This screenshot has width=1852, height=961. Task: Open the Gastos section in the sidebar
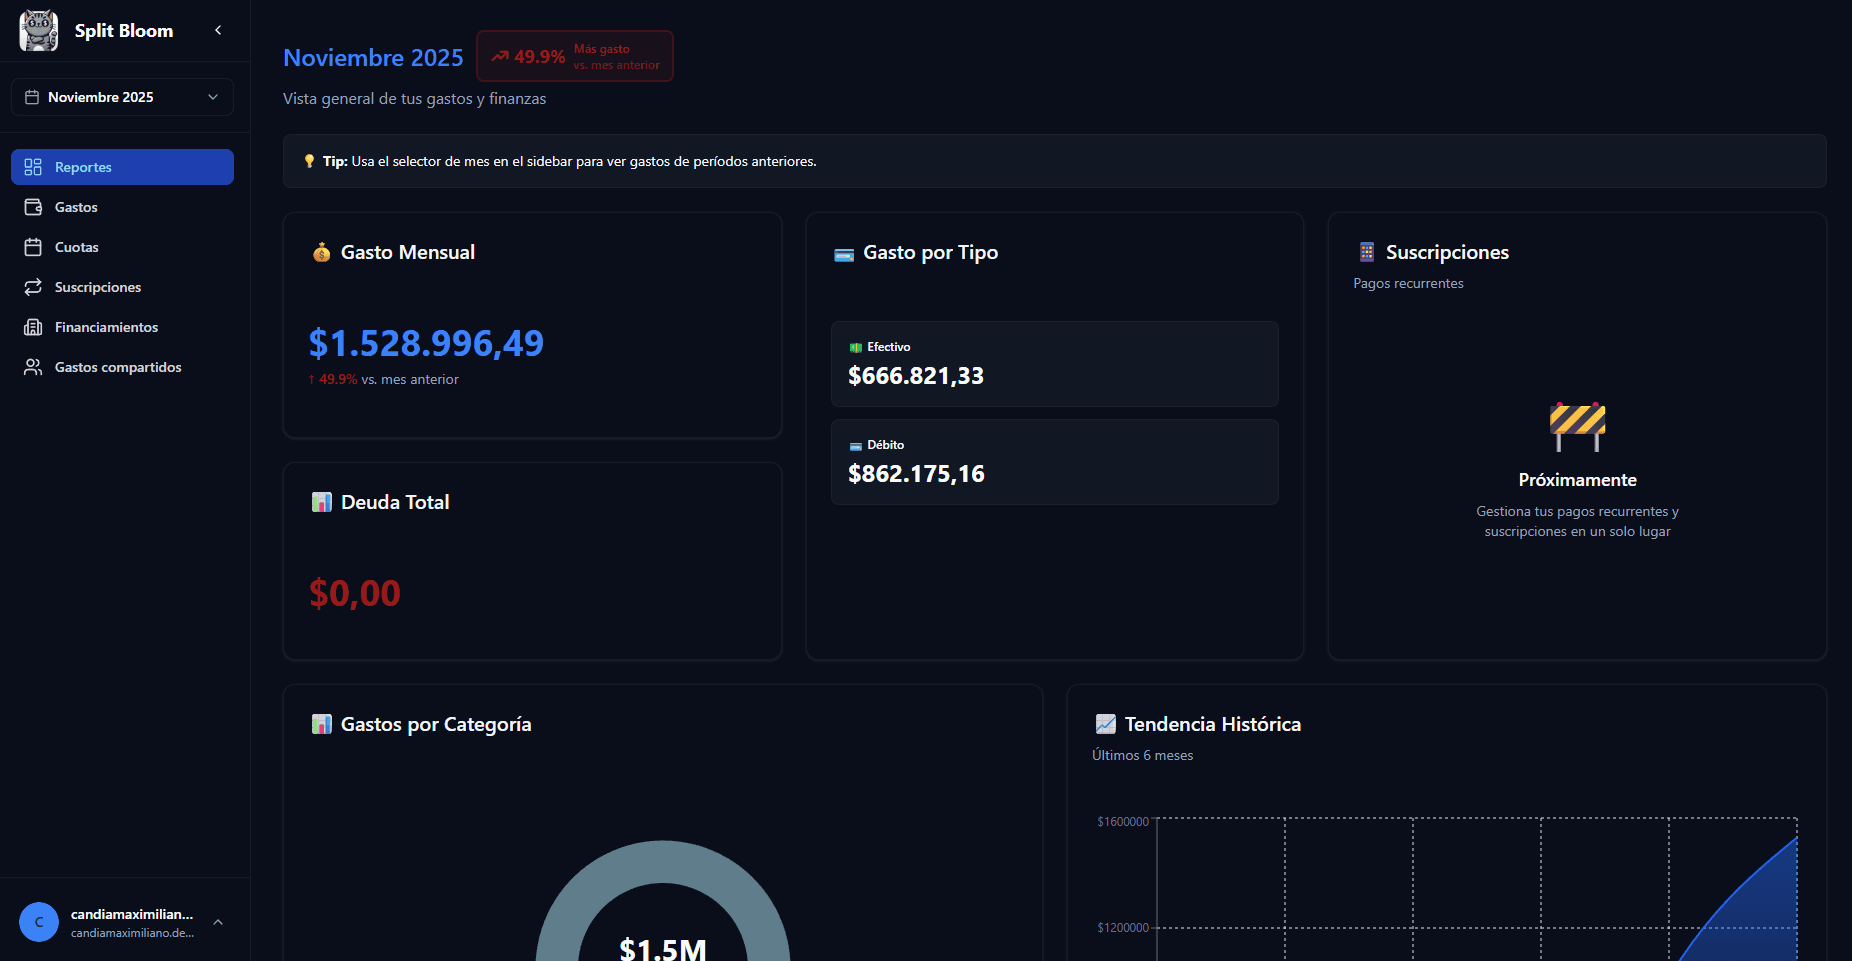[x=76, y=207]
